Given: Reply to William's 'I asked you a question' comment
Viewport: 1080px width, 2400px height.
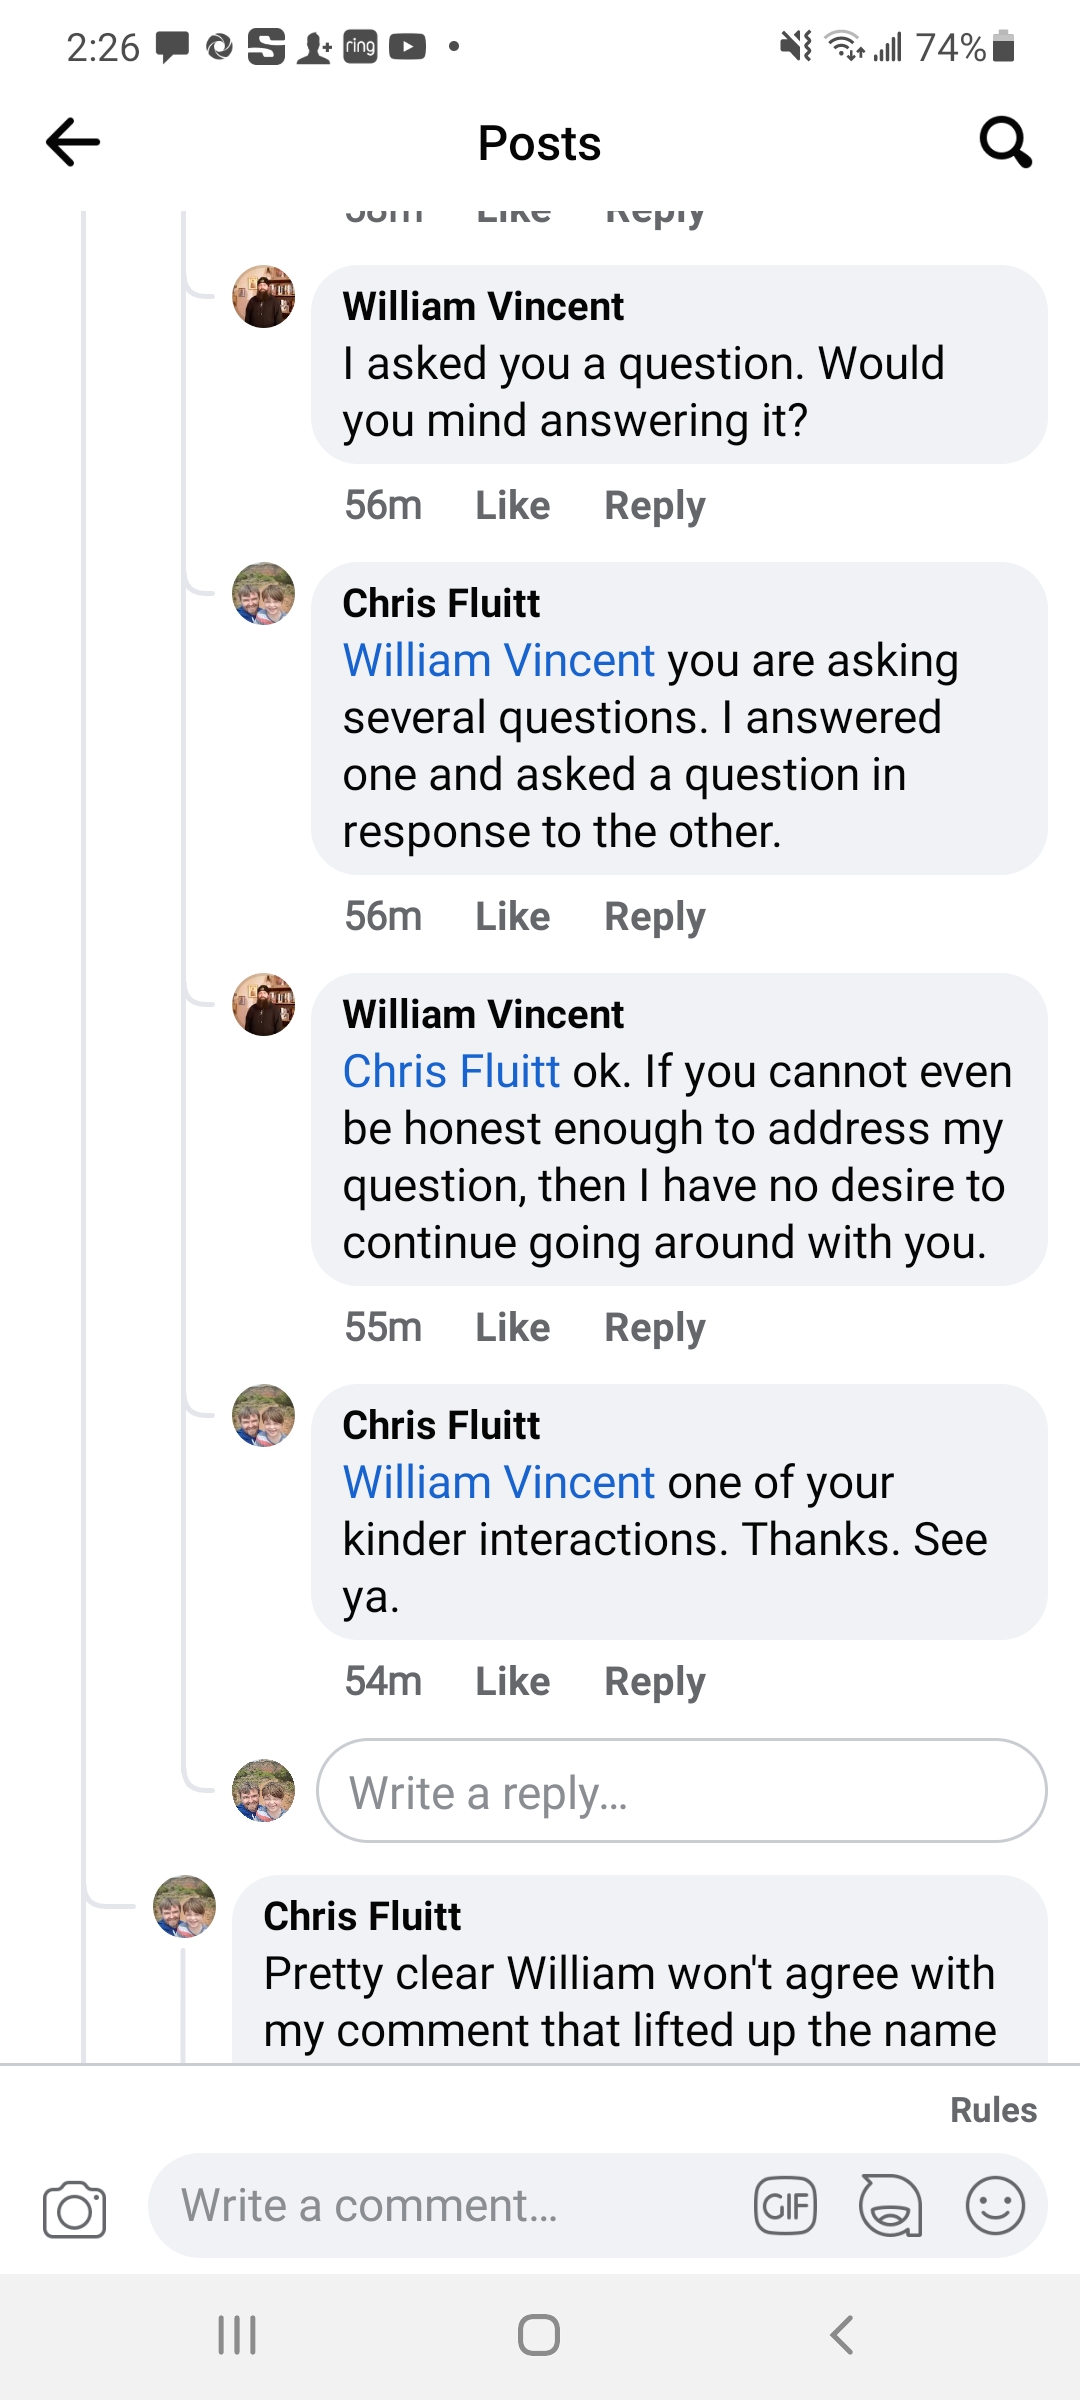Looking at the screenshot, I should (x=655, y=506).
